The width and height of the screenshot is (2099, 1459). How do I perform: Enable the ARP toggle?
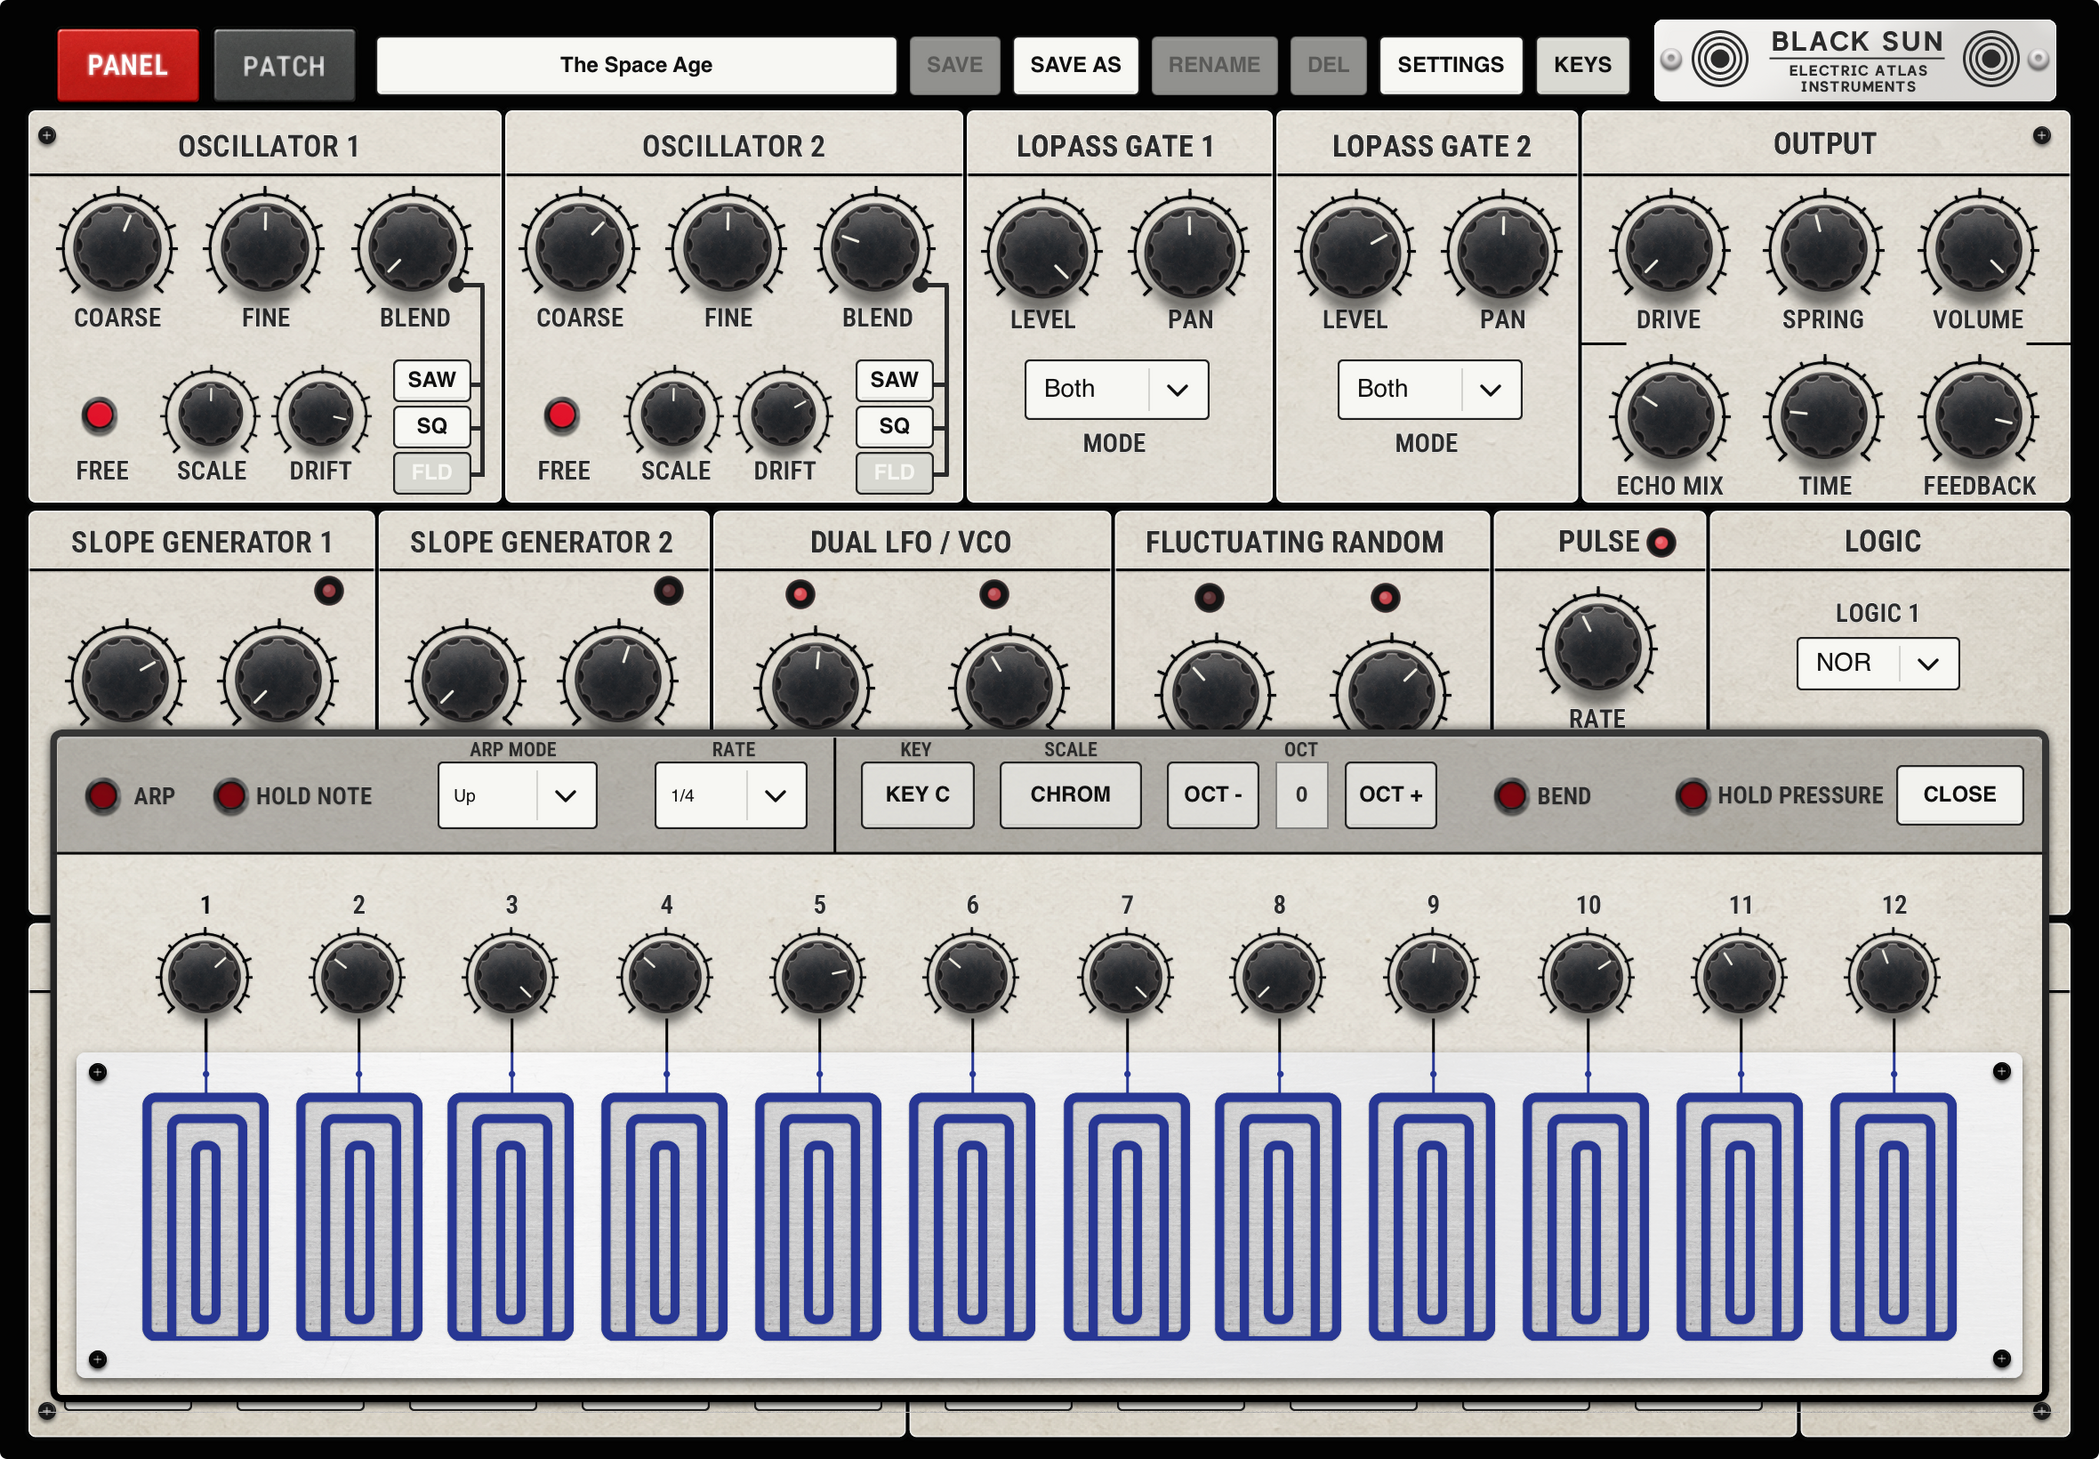click(x=102, y=796)
